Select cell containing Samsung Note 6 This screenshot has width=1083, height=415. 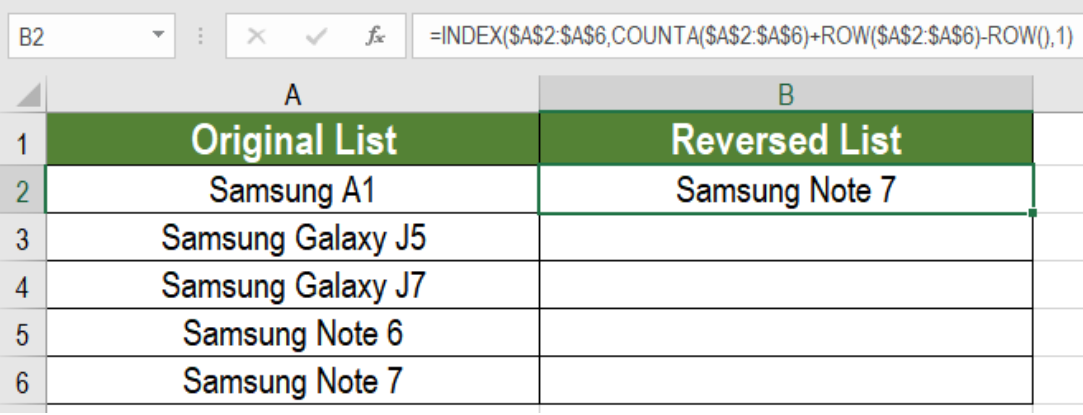coord(293,333)
